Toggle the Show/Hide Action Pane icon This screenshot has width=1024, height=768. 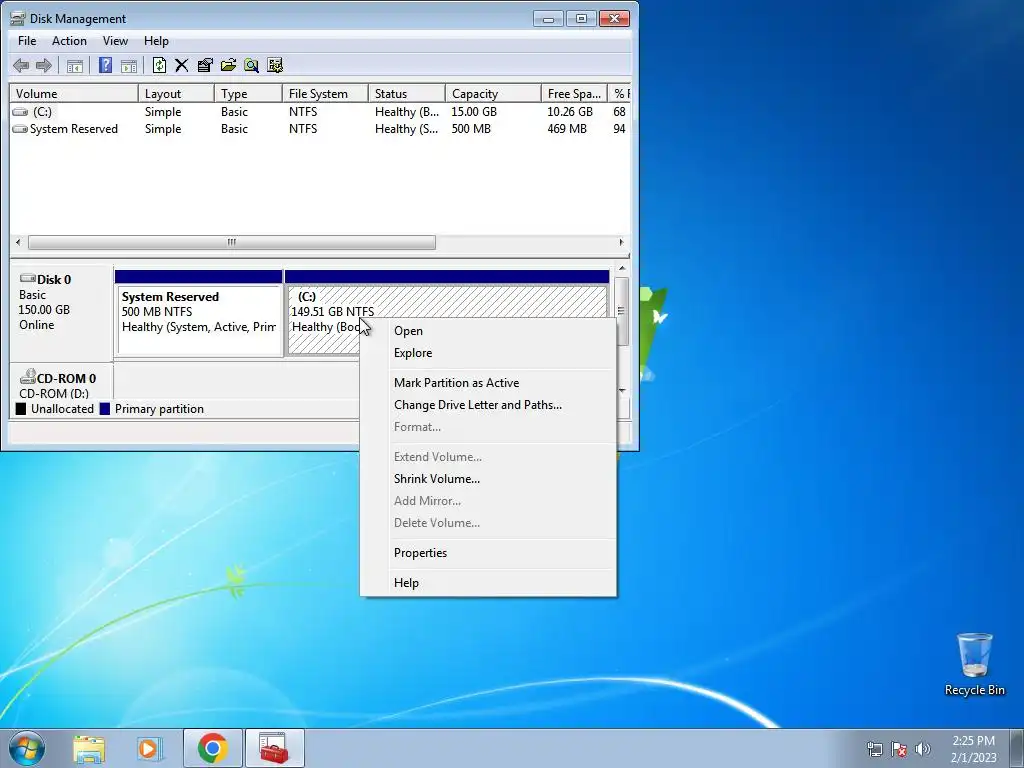(129, 65)
